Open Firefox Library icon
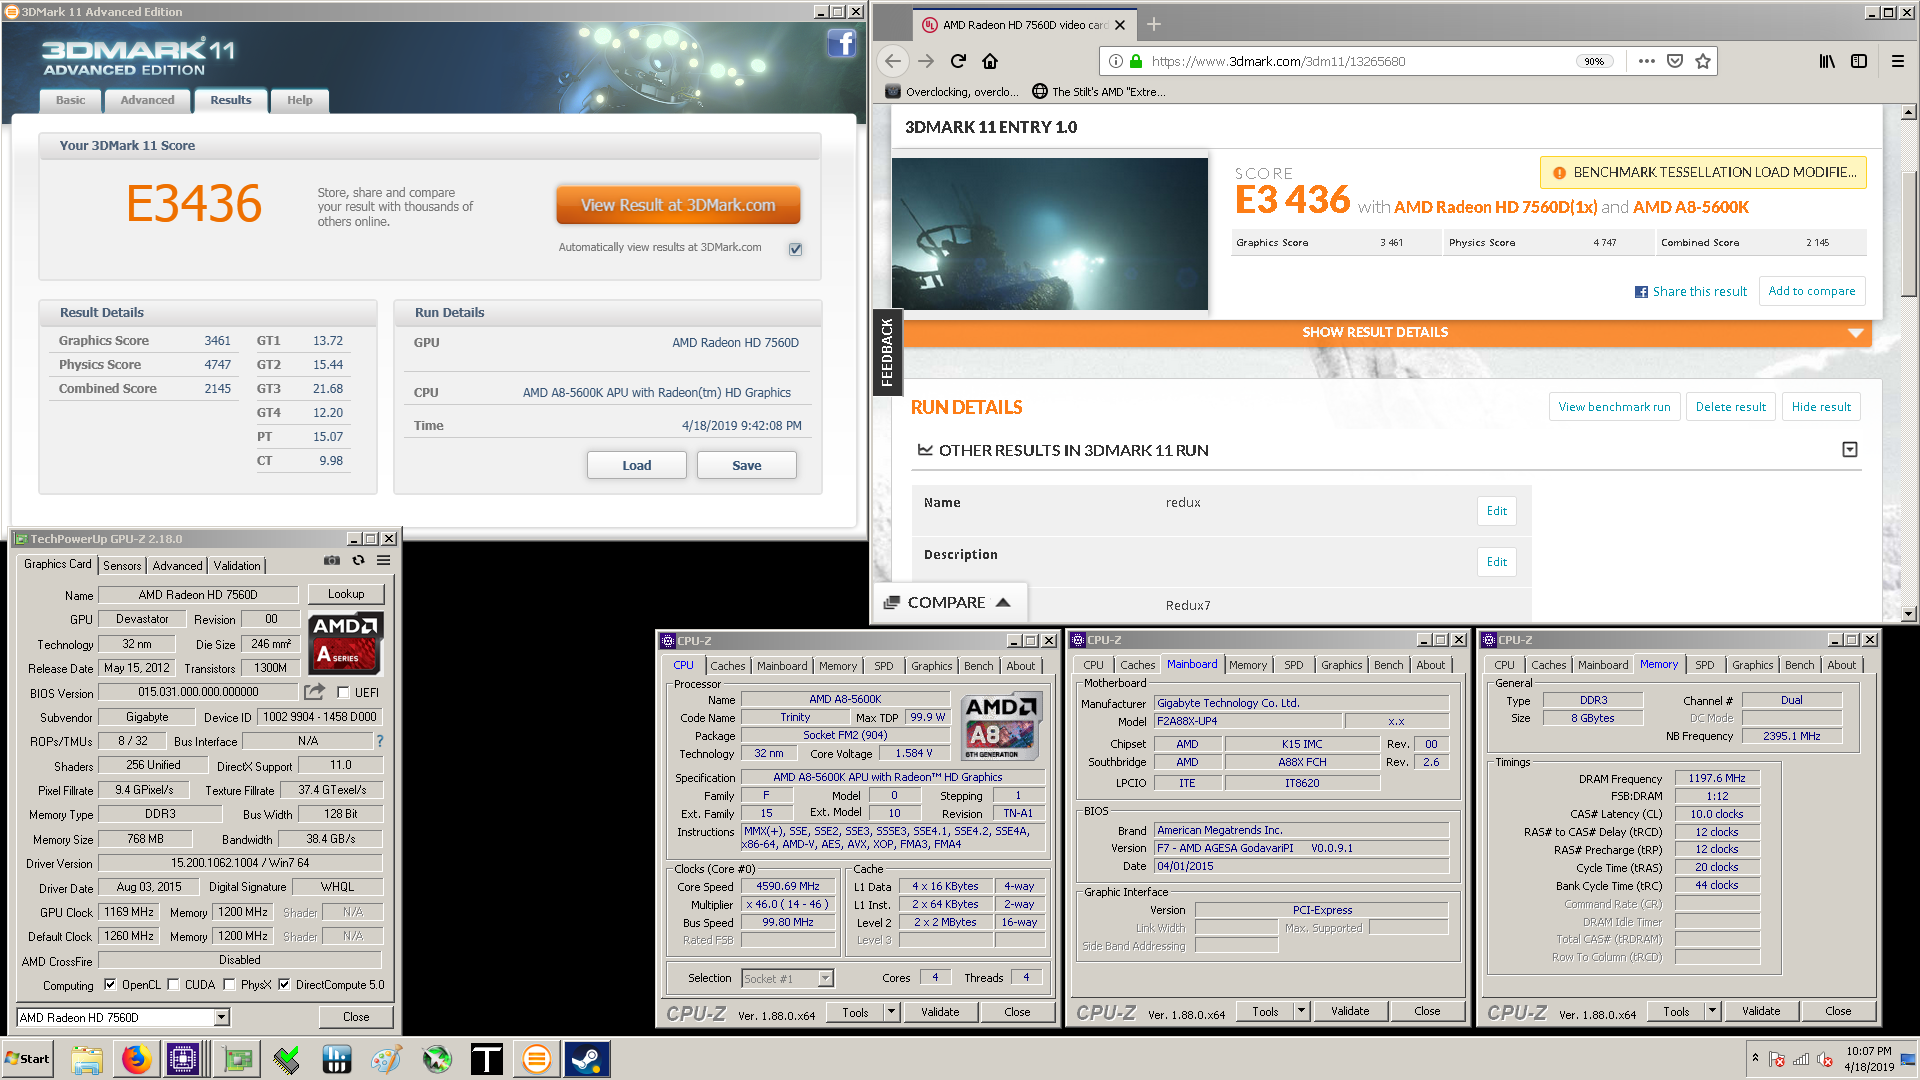The height and width of the screenshot is (1080, 1920). pyautogui.click(x=1827, y=61)
